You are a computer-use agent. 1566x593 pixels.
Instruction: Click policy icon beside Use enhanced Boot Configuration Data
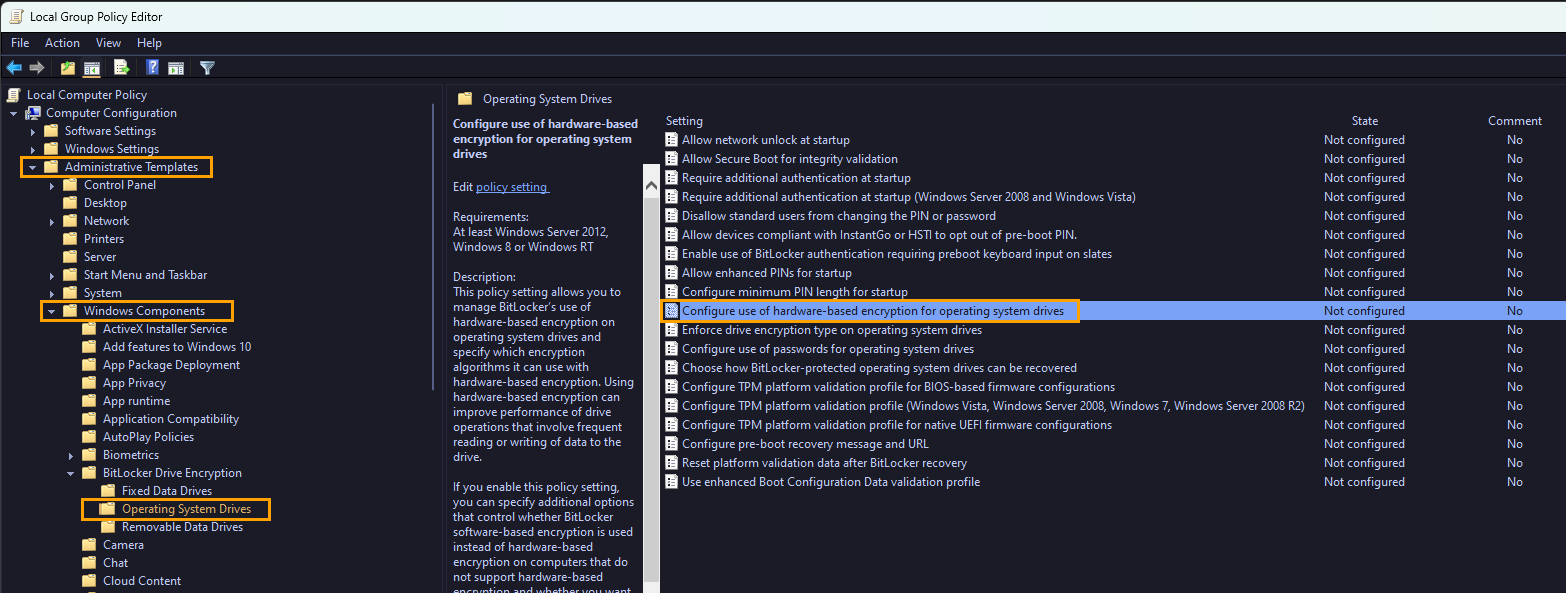672,482
